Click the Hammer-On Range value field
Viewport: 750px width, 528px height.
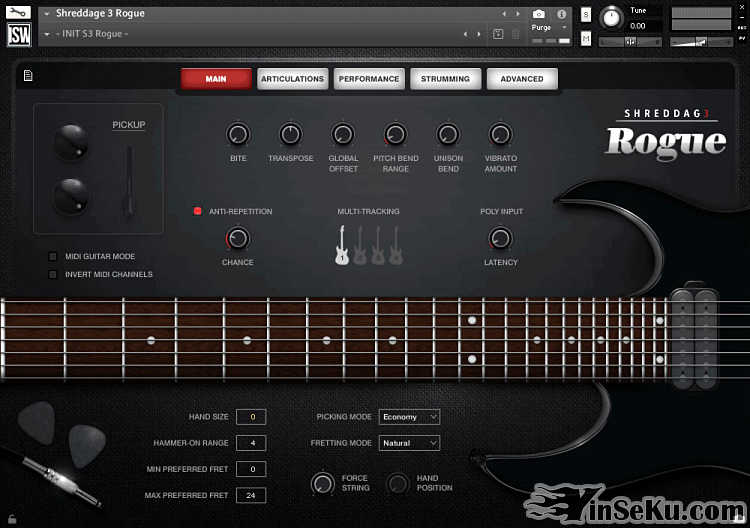pos(252,442)
